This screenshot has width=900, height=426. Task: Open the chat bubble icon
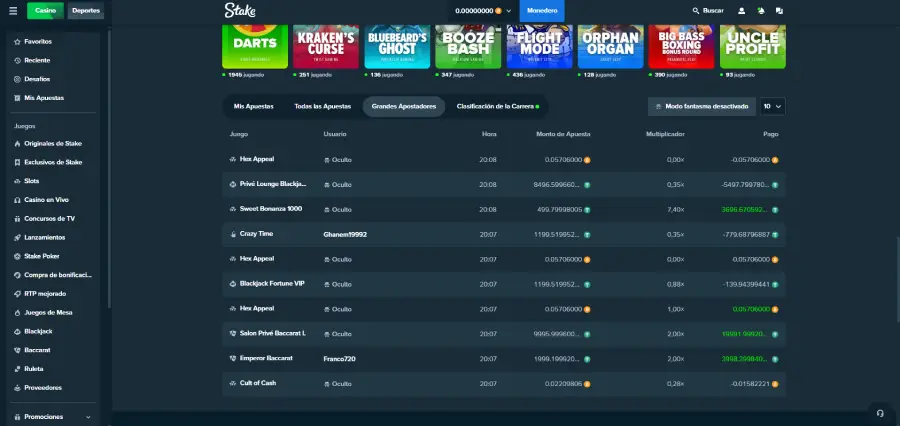pyautogui.click(x=779, y=10)
